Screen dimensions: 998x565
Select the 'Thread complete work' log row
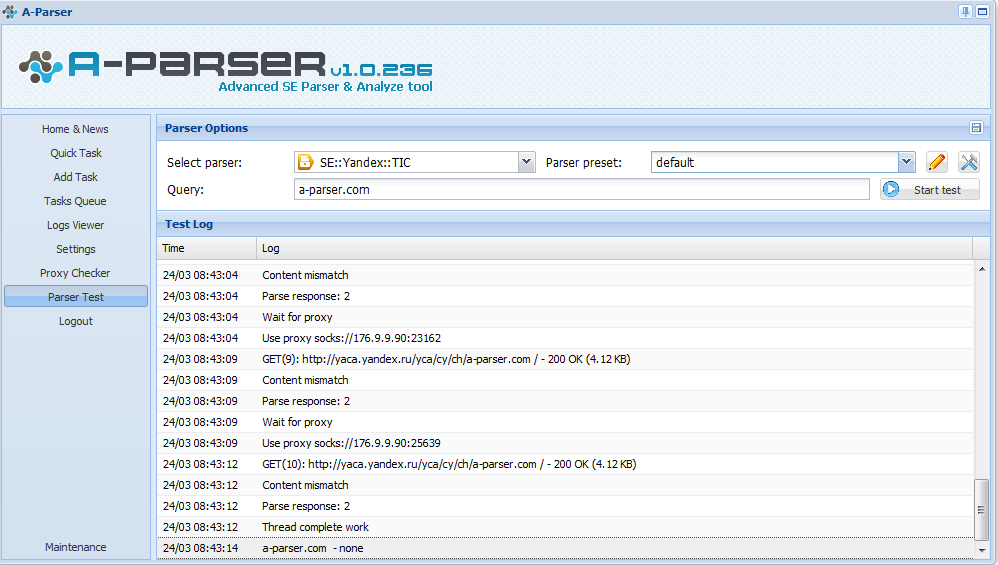tap(565, 527)
